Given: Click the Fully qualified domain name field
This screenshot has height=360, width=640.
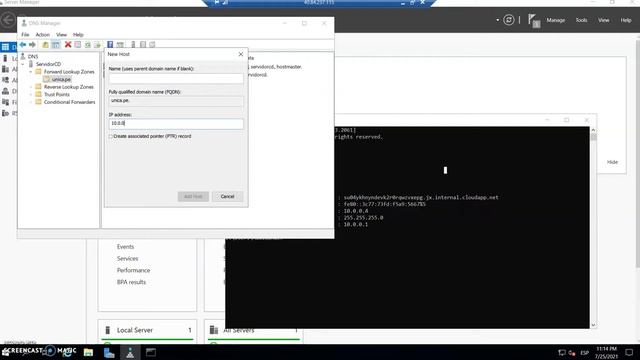Looking at the screenshot, I should coord(176,101).
